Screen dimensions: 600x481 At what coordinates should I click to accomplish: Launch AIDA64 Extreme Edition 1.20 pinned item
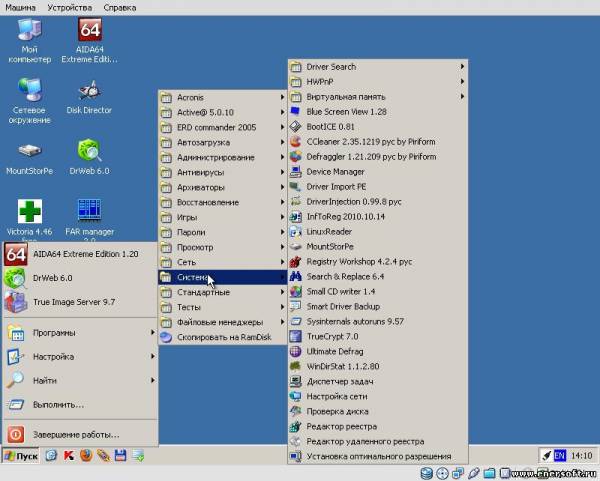[81, 254]
